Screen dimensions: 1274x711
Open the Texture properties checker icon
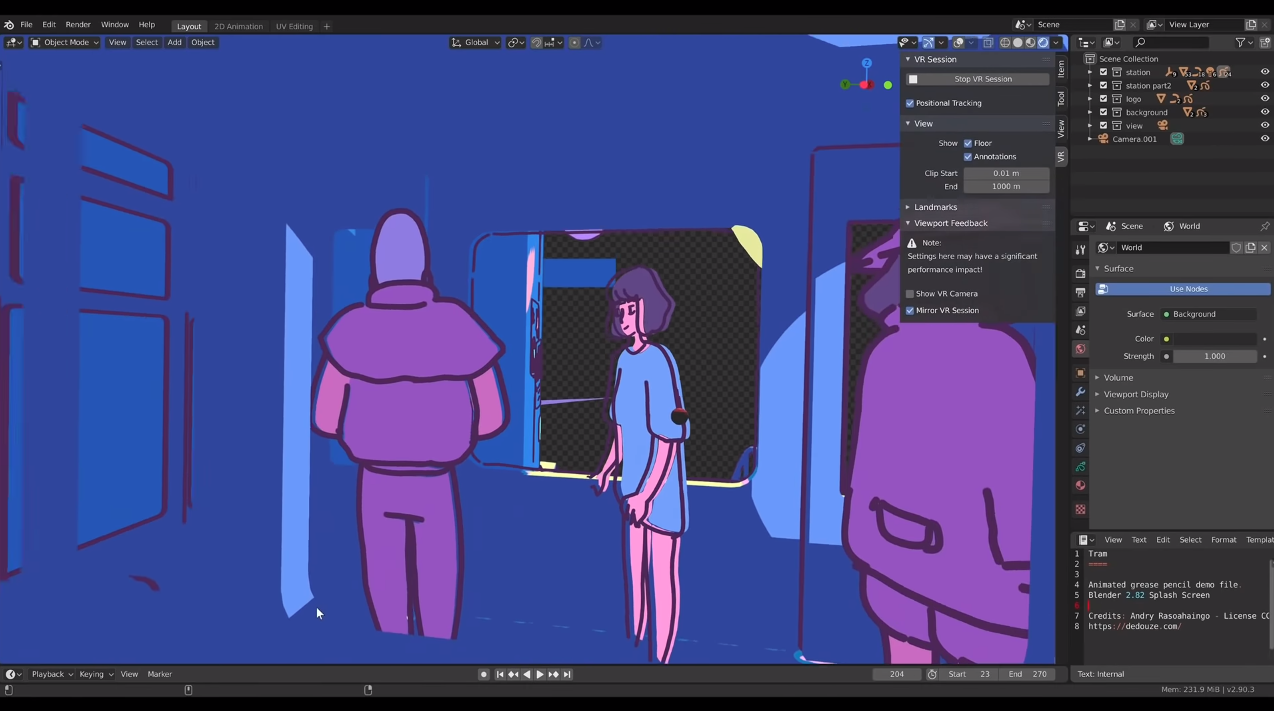[1080, 509]
